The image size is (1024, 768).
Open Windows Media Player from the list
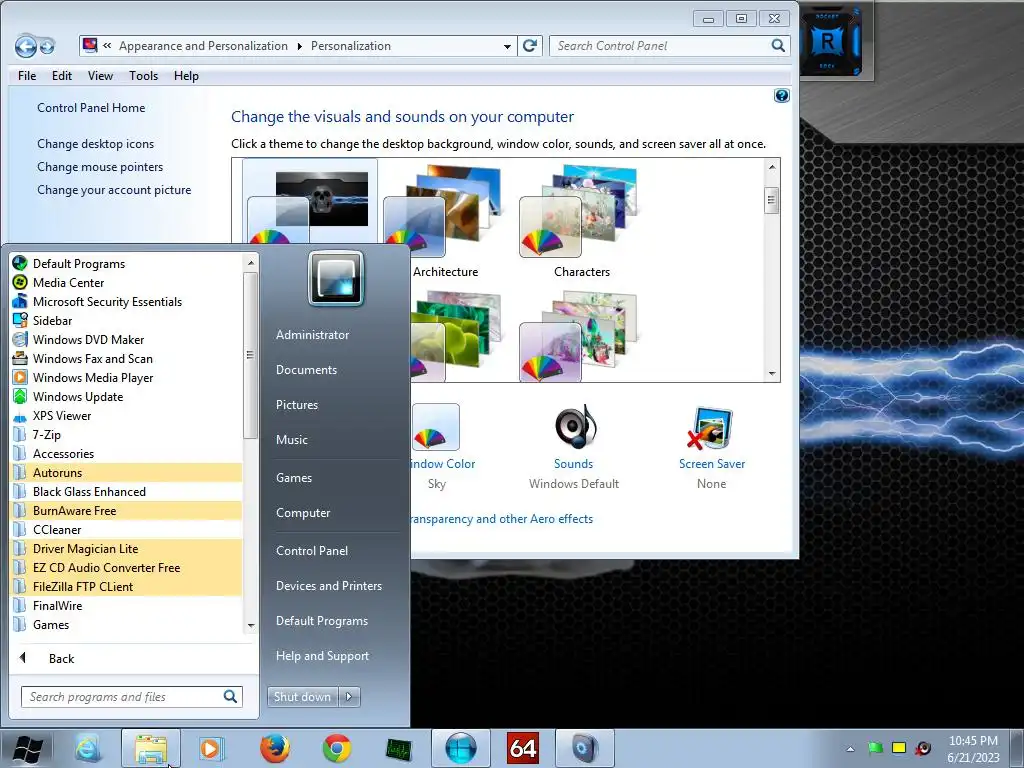point(127,377)
